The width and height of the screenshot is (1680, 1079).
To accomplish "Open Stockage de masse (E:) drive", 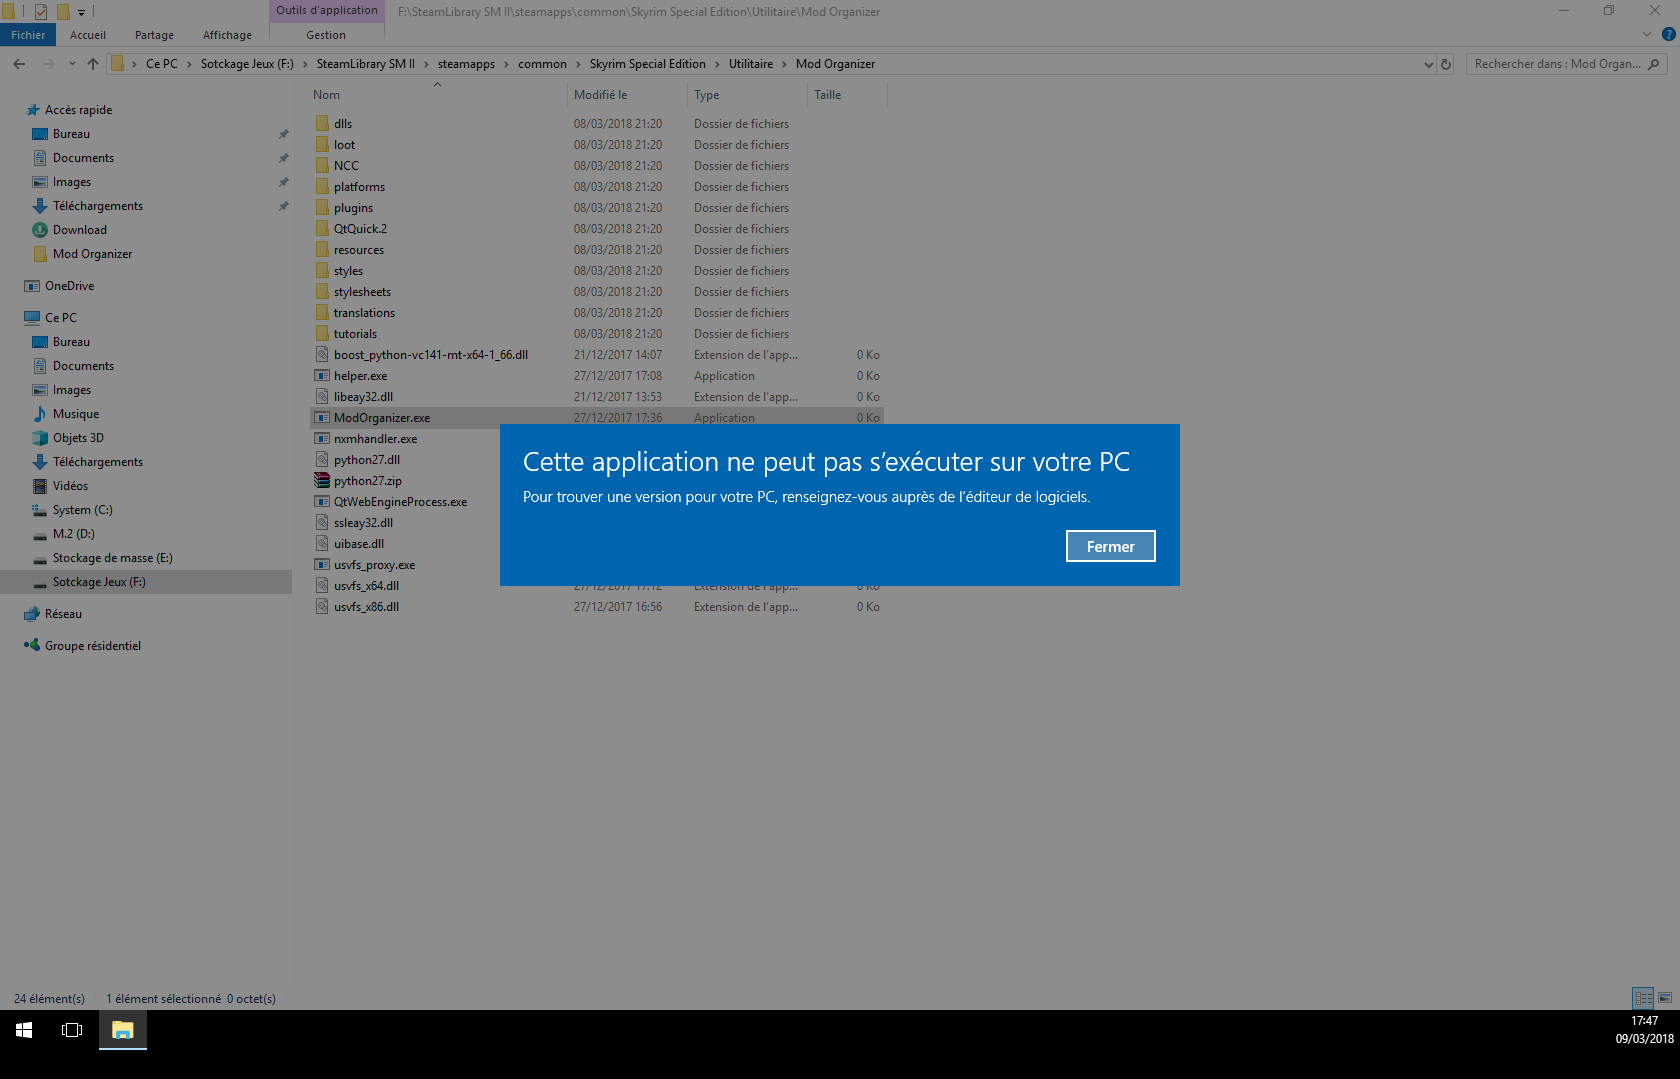I will pos(112,558).
